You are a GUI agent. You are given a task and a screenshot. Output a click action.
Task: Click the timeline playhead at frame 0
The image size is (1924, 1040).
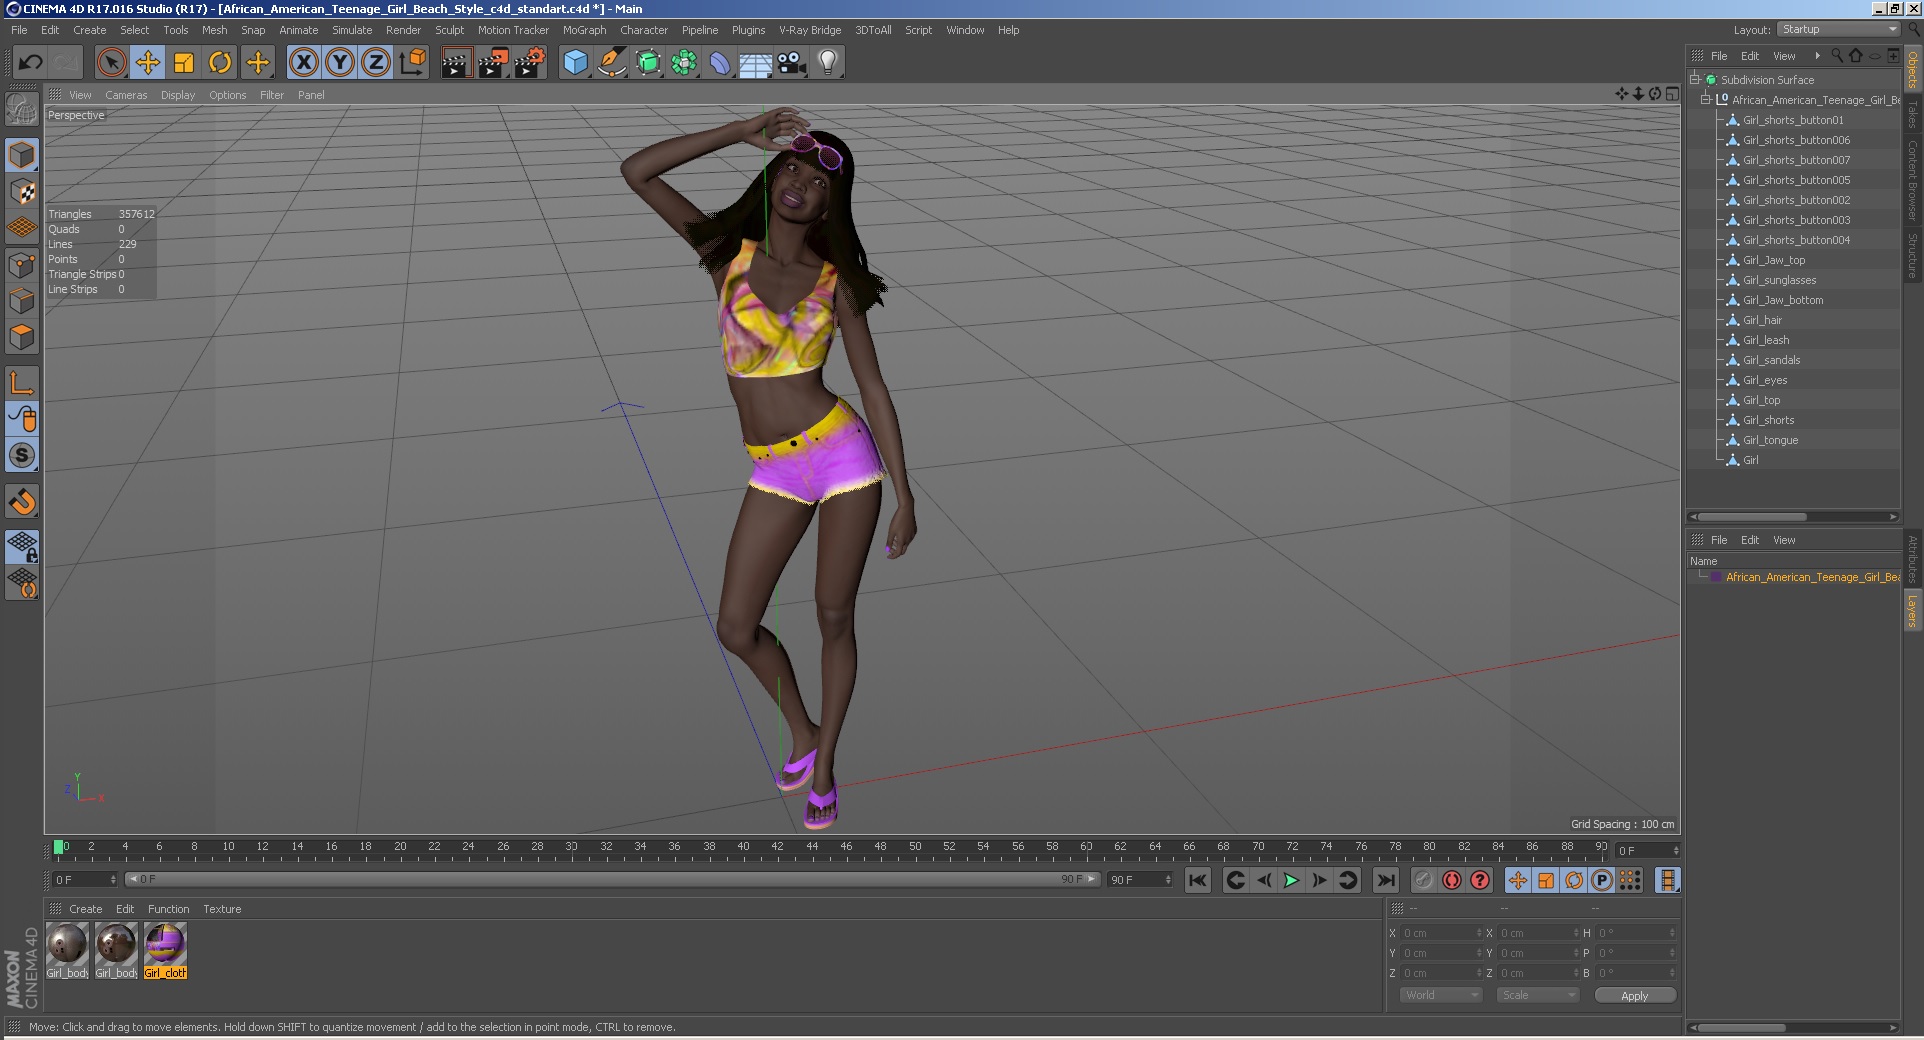[59, 848]
